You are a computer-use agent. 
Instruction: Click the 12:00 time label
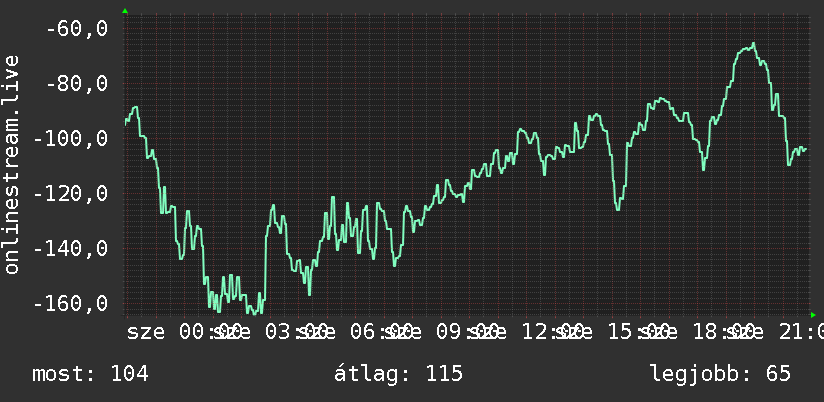tap(554, 332)
